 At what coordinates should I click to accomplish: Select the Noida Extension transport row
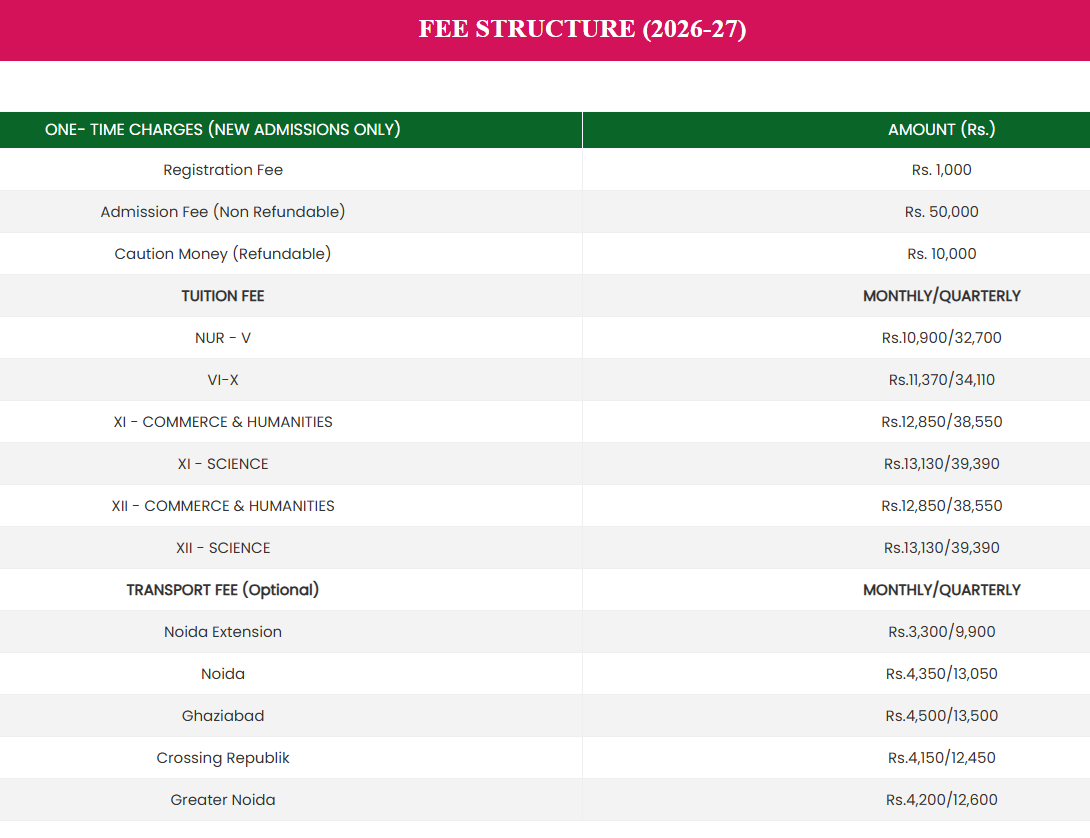(222, 632)
